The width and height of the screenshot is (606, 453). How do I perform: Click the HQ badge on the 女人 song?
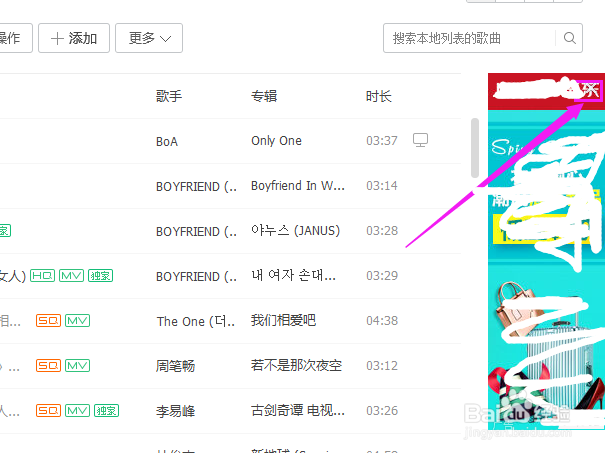click(x=43, y=276)
